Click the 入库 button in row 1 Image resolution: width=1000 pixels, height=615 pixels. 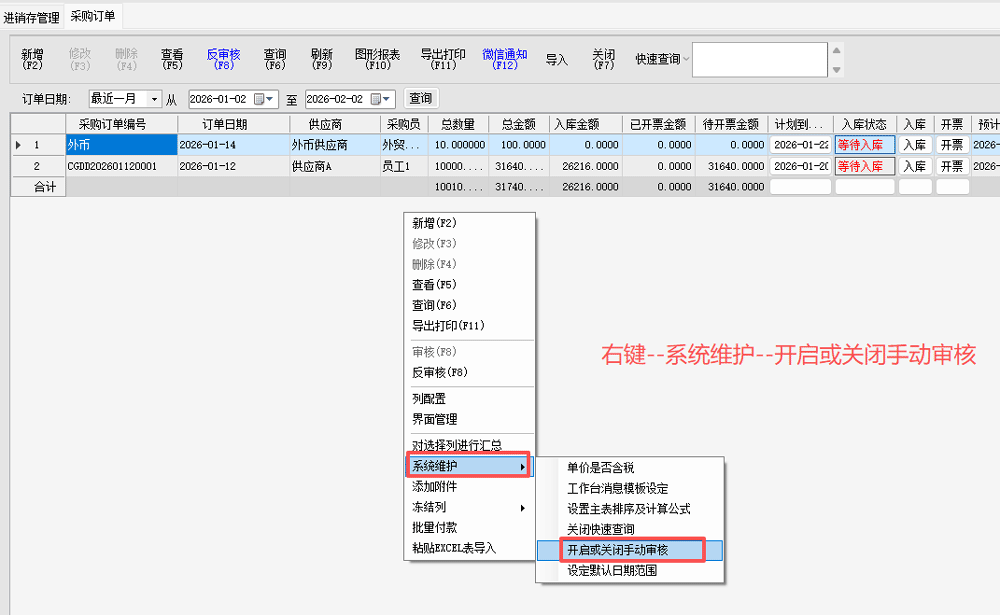point(914,145)
